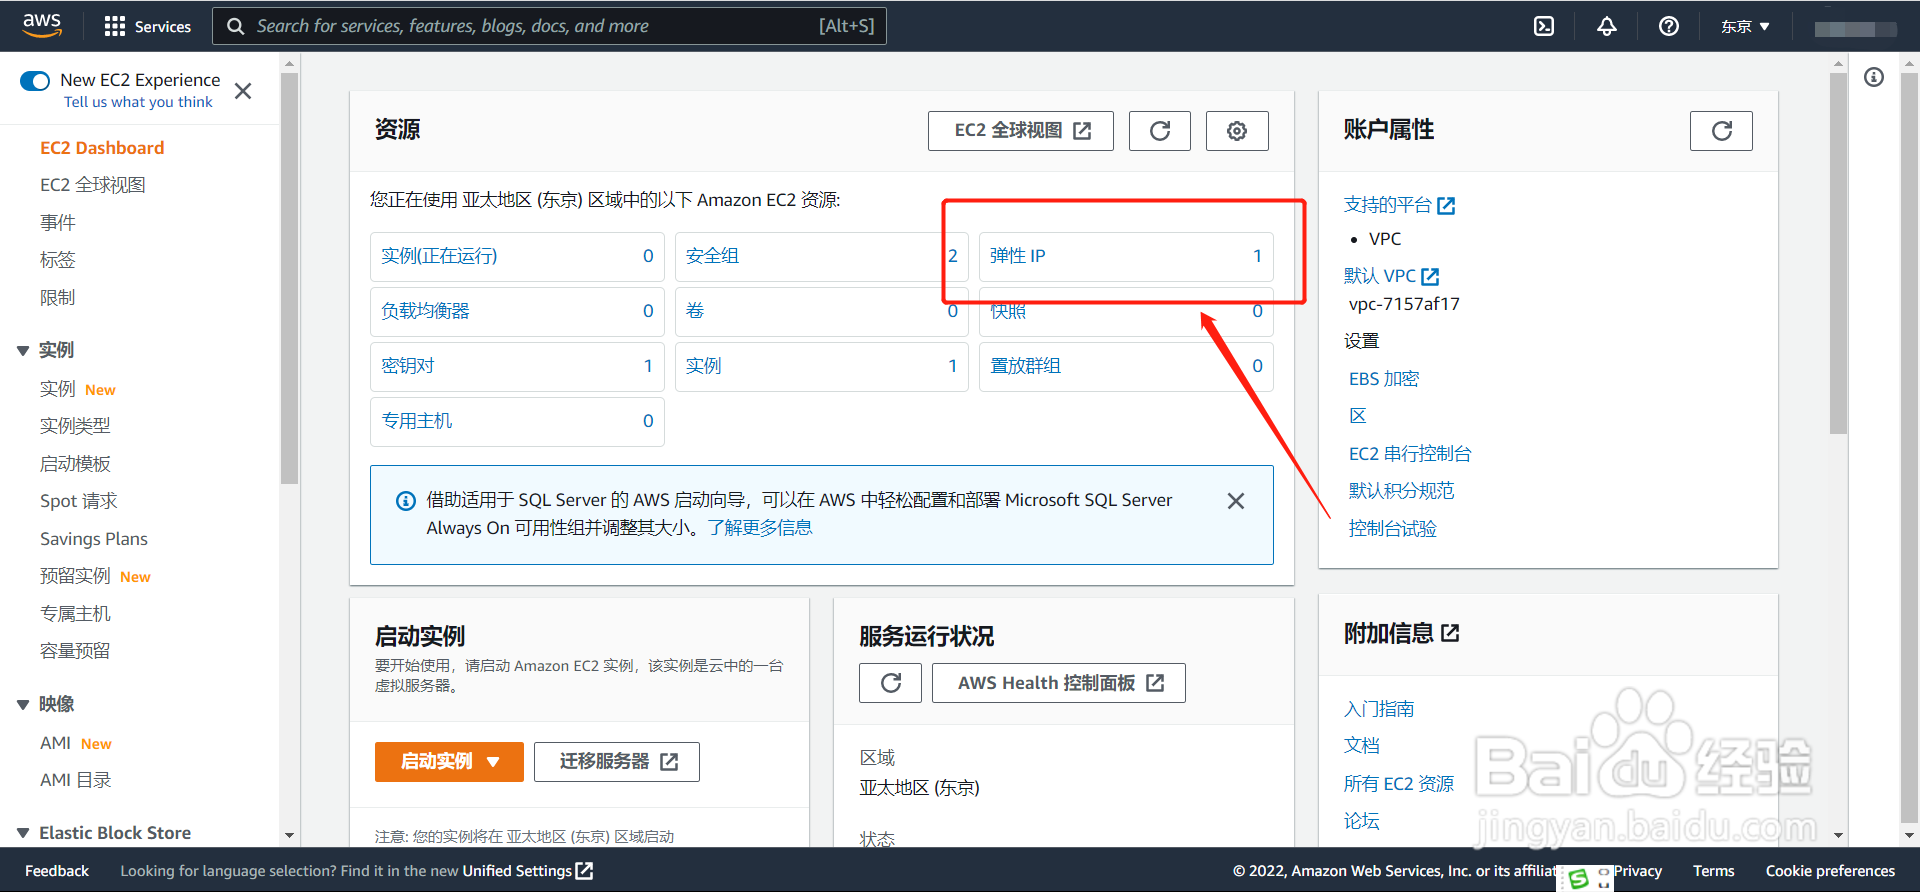Open EC2 全球视图 in sidebar
The width and height of the screenshot is (1920, 892).
point(93,185)
